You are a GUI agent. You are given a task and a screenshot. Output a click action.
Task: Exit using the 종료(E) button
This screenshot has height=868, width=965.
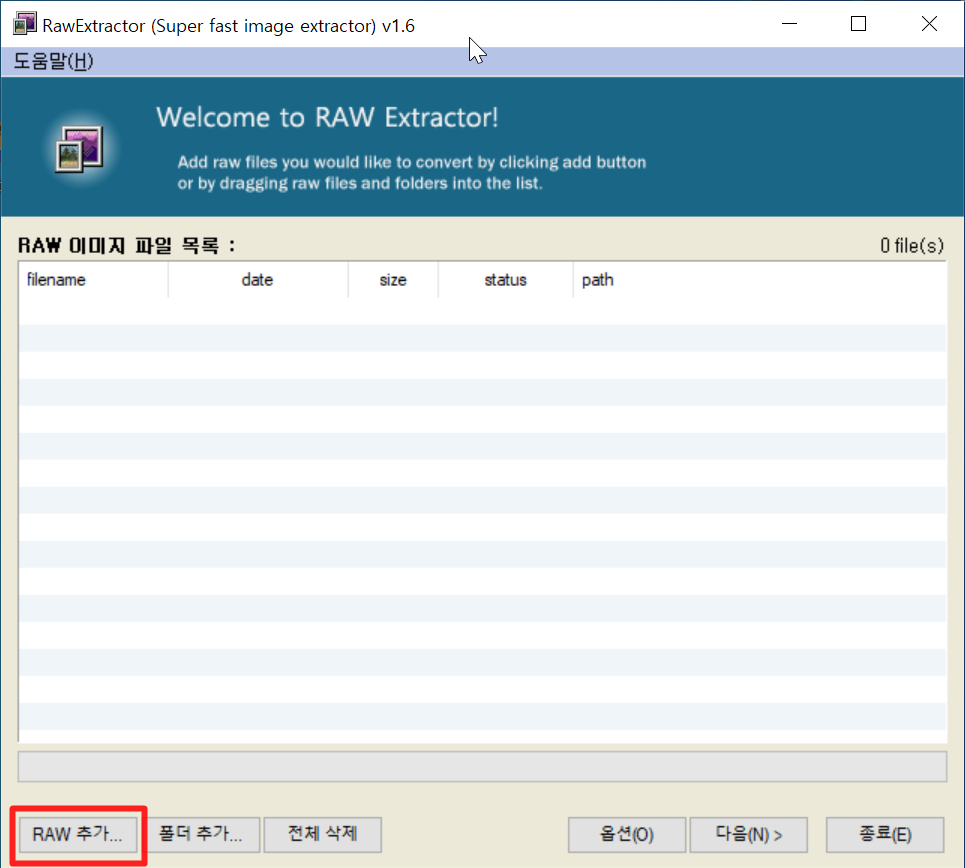[885, 834]
